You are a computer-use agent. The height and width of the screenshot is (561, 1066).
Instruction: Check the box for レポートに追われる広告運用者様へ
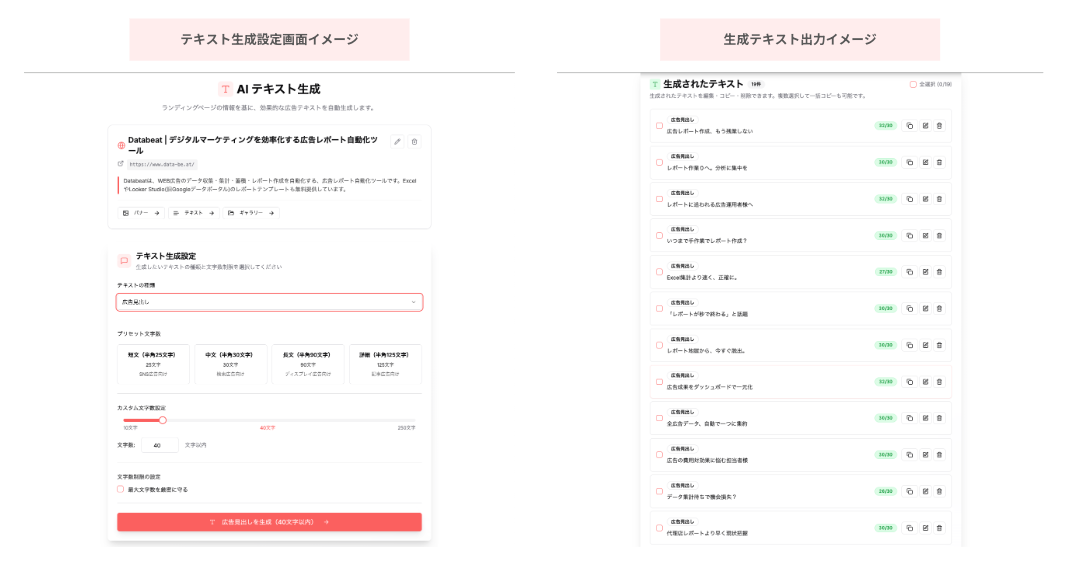pyautogui.click(x=659, y=199)
